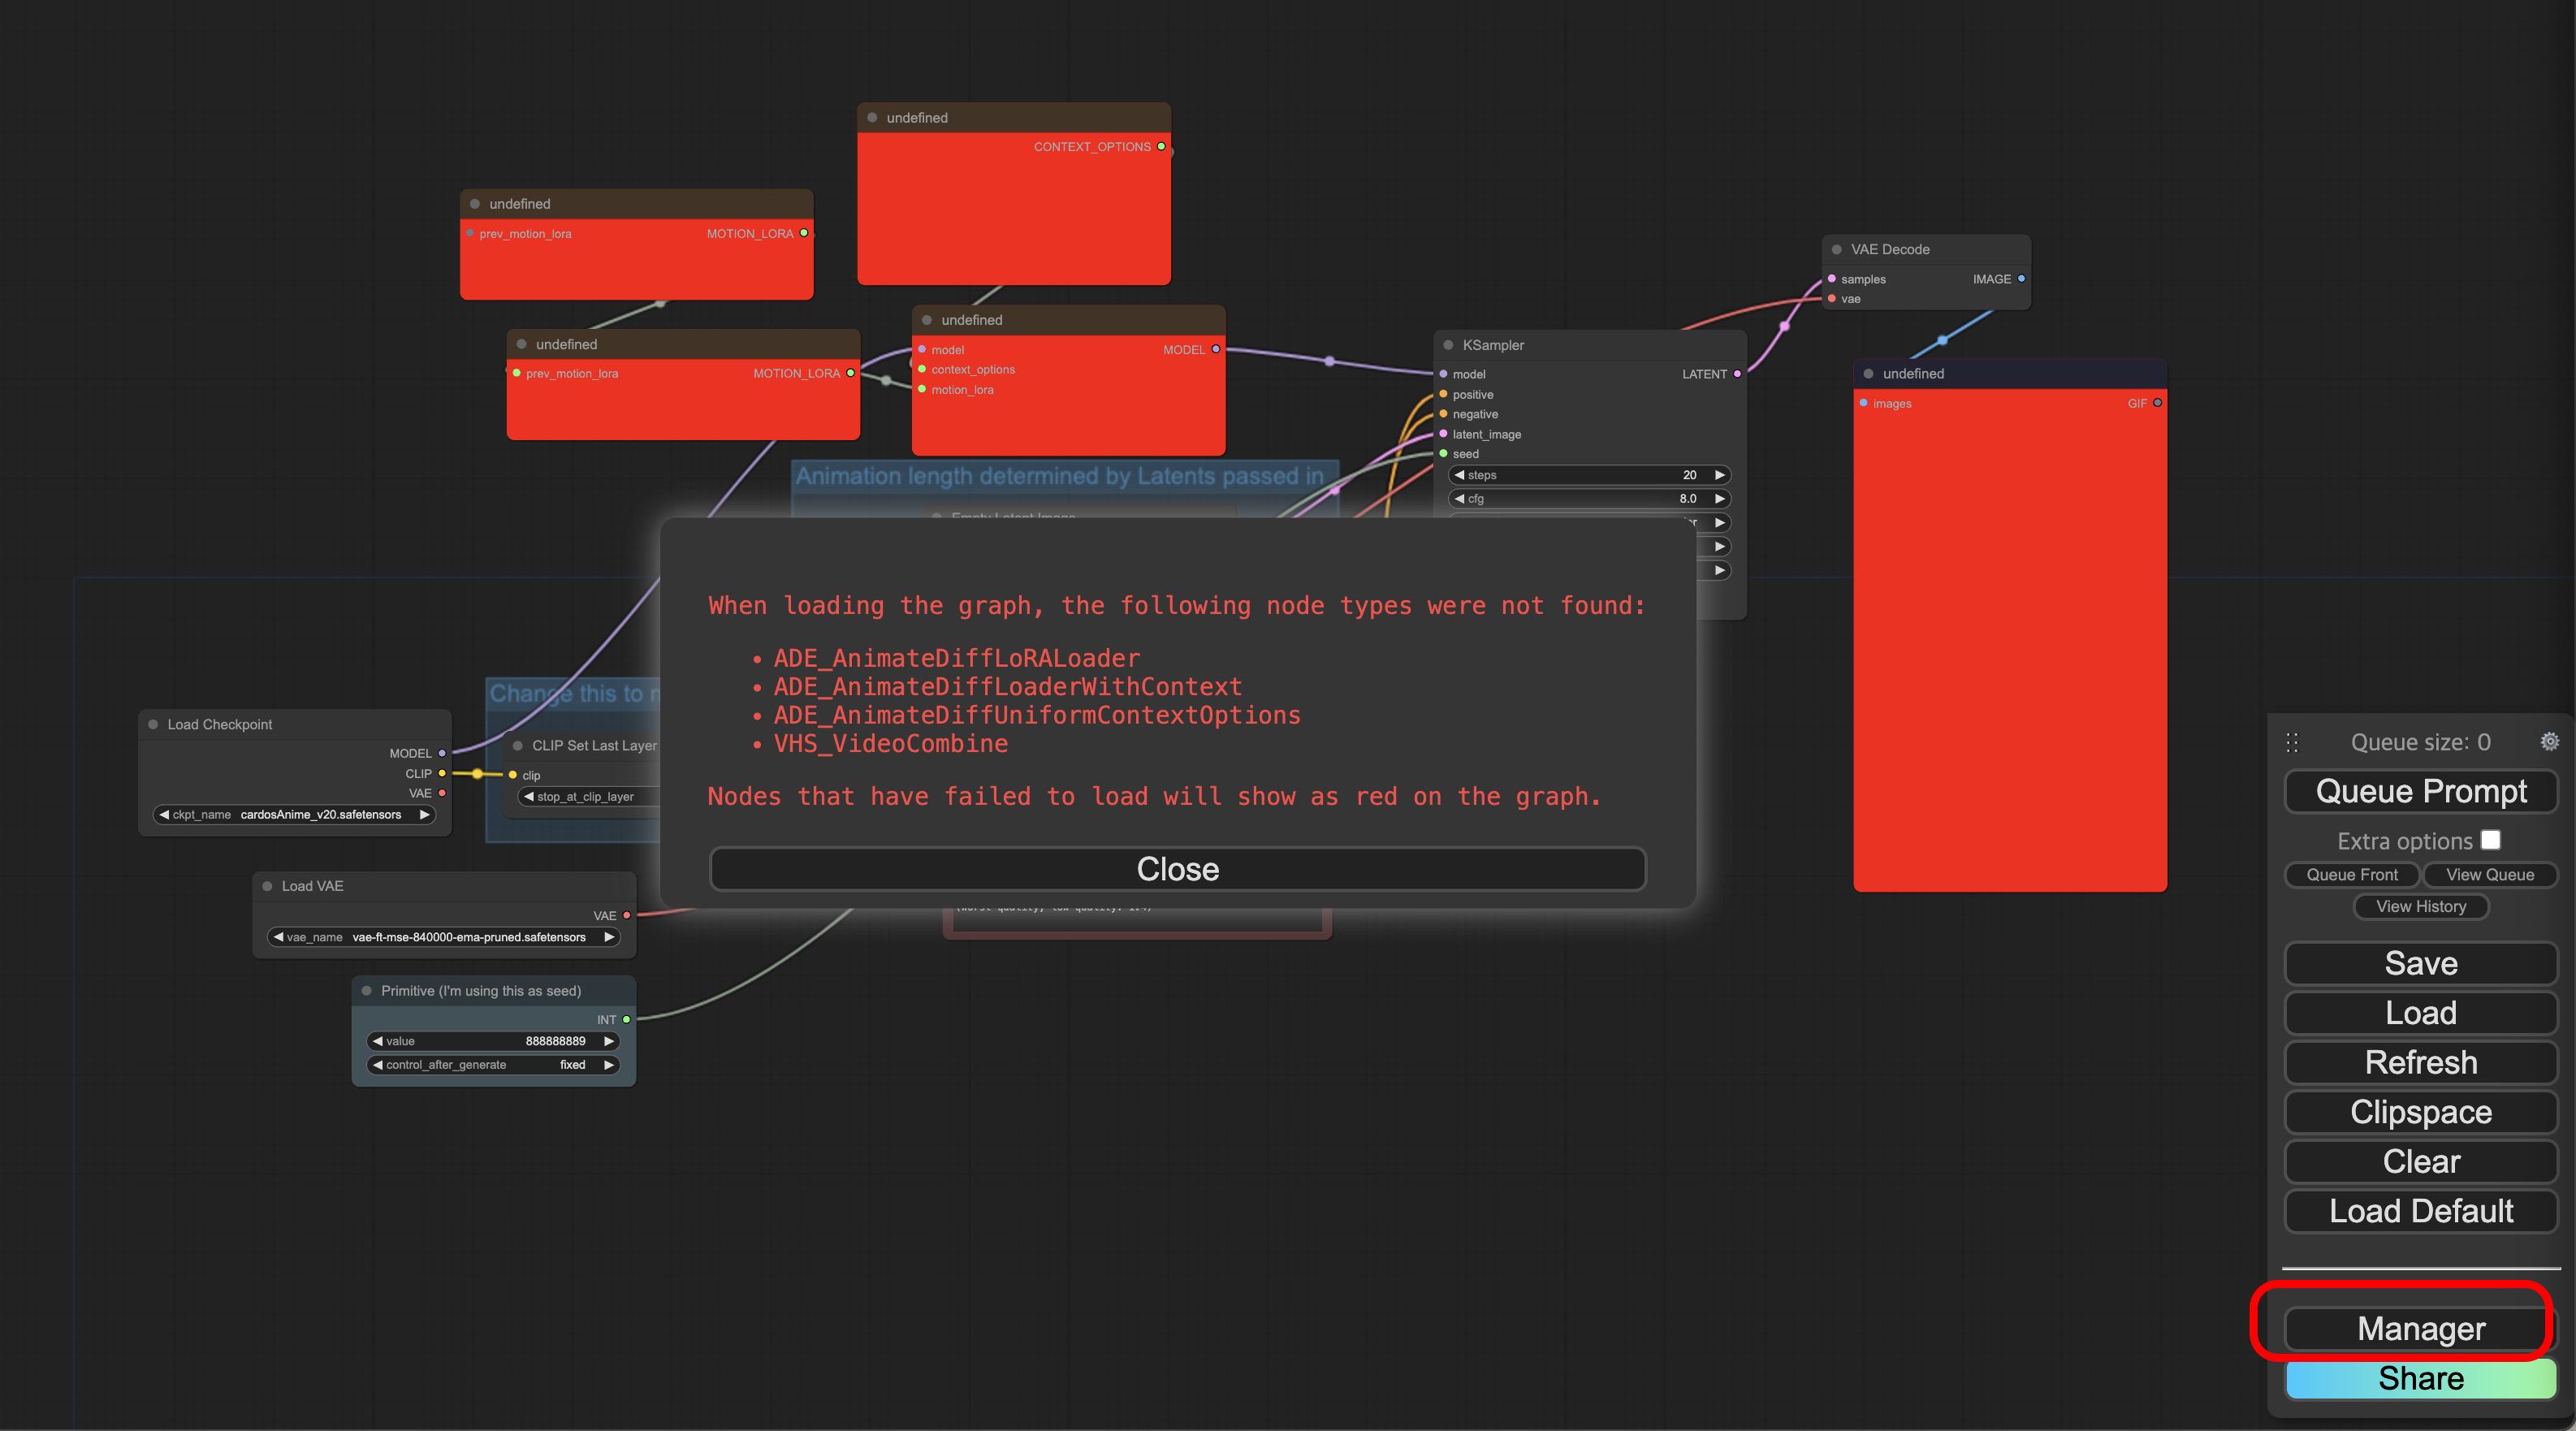Collapse the Primitive seed node dot
The image size is (2576, 1431).
tap(366, 991)
